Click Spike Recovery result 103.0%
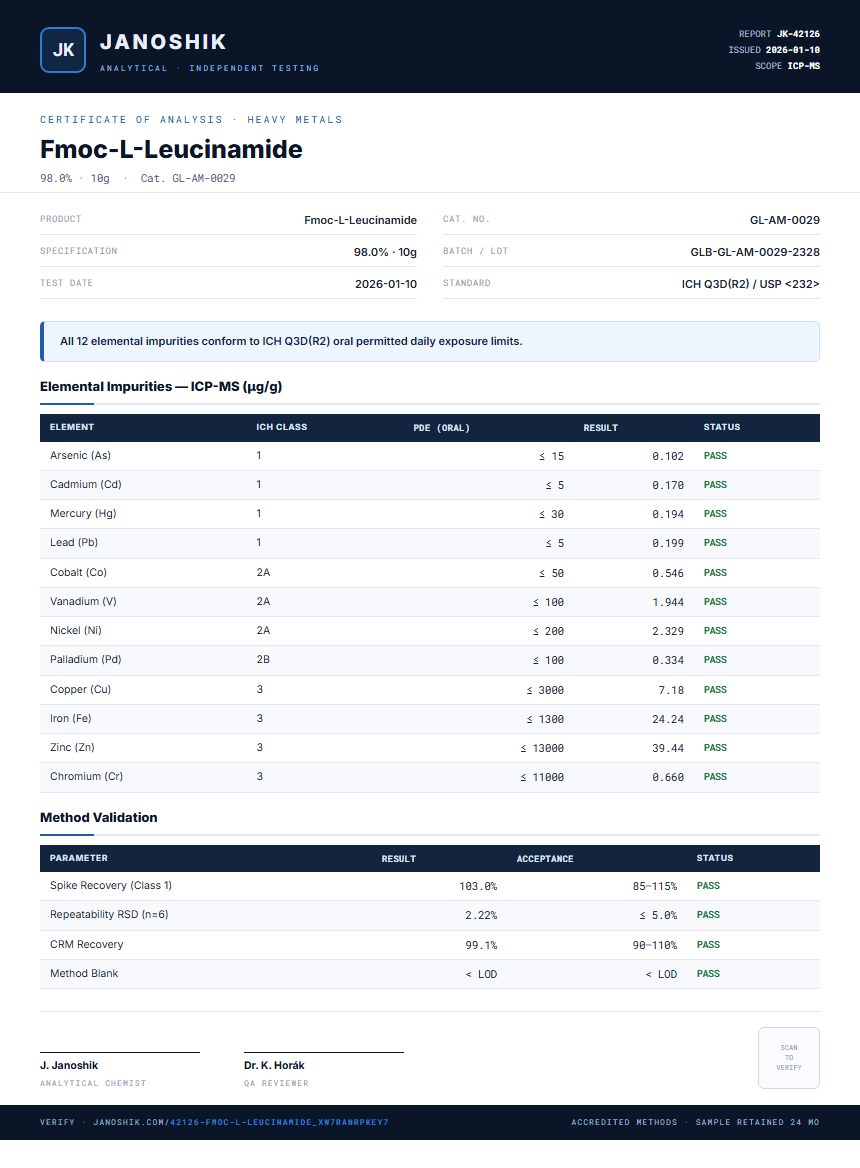 (478, 886)
